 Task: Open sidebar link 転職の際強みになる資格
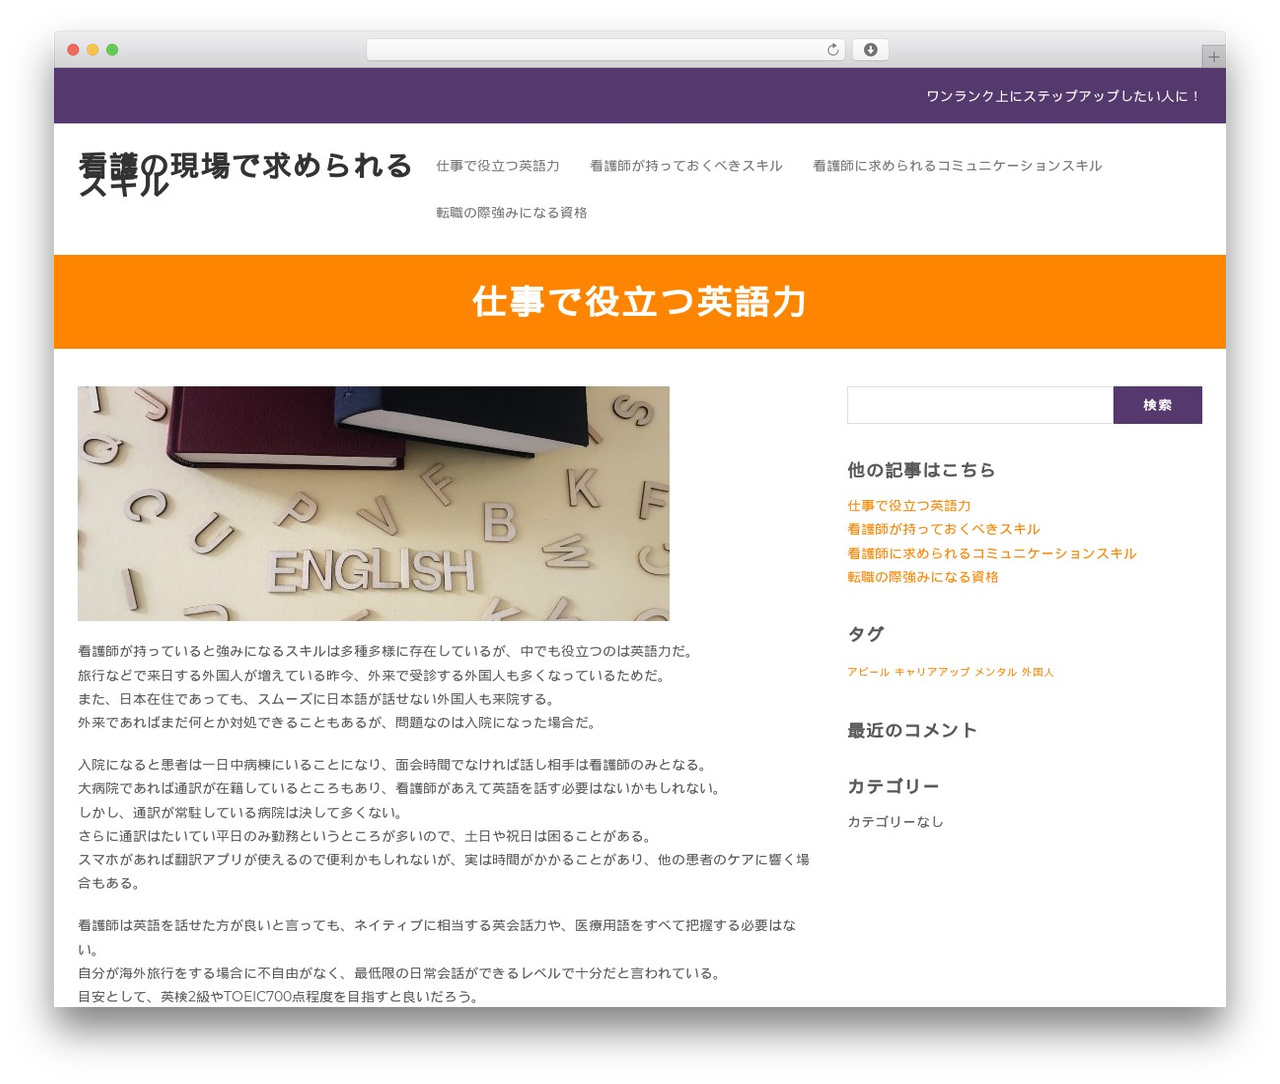[922, 577]
